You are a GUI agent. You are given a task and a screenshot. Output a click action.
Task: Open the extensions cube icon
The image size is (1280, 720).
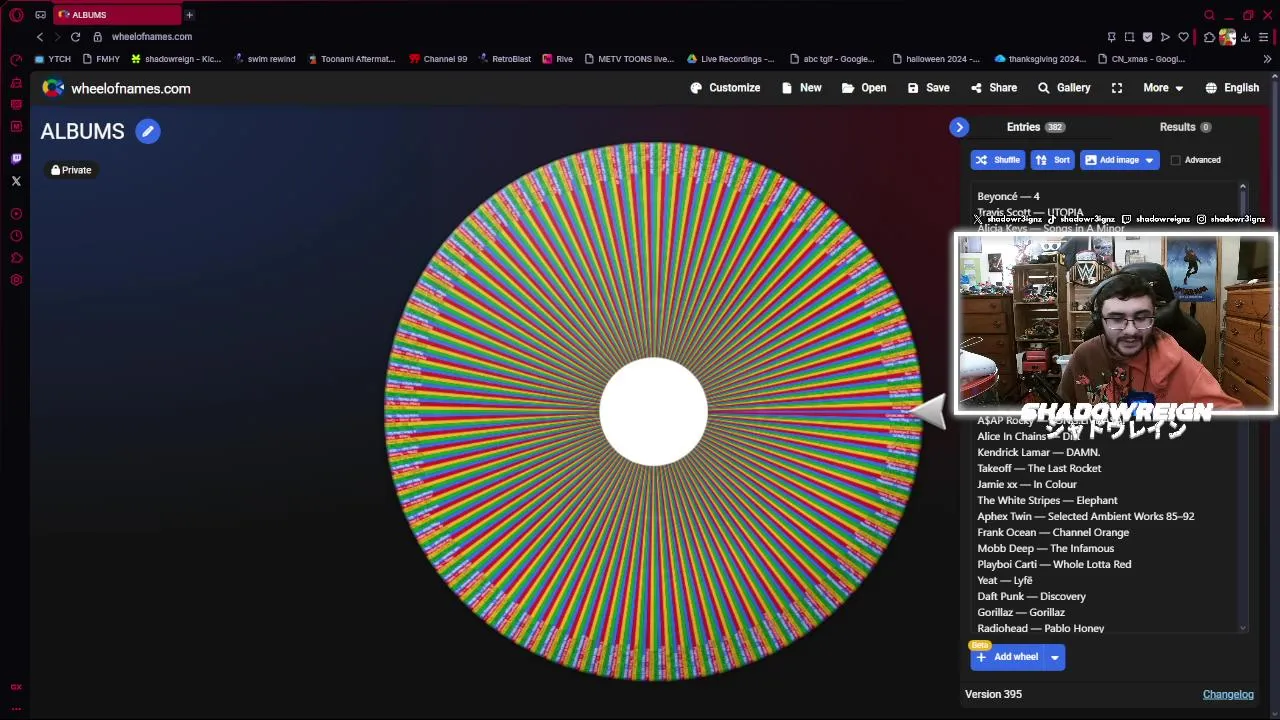(x=1209, y=37)
